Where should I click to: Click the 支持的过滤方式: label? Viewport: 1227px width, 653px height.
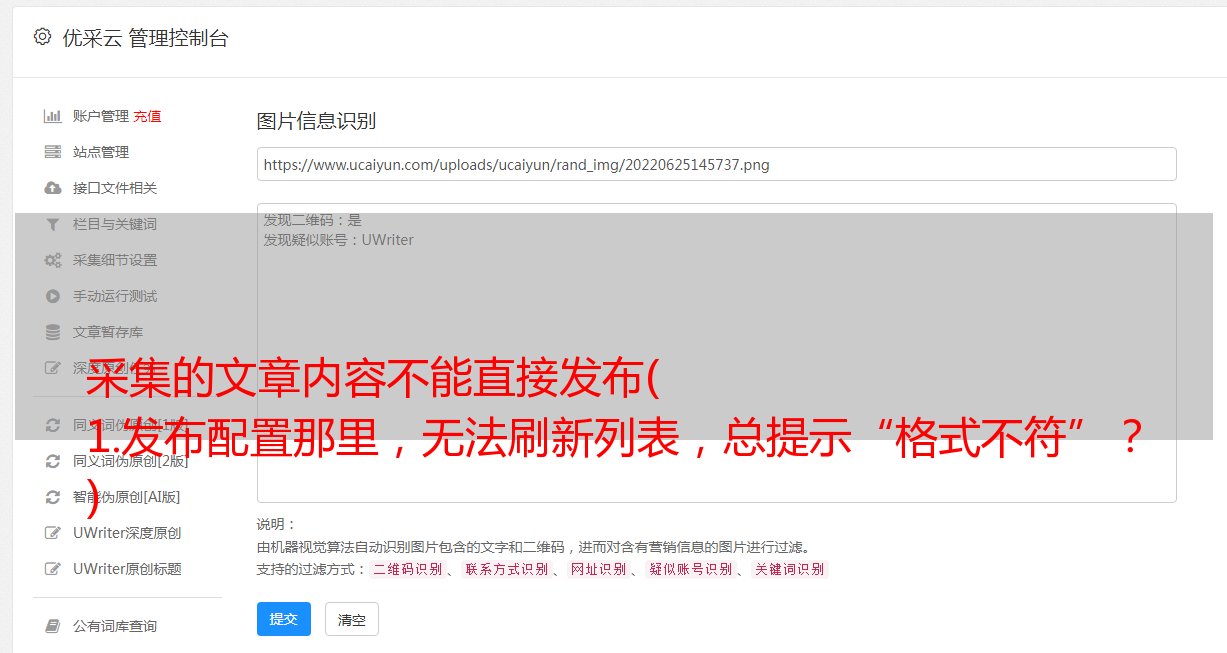310,569
